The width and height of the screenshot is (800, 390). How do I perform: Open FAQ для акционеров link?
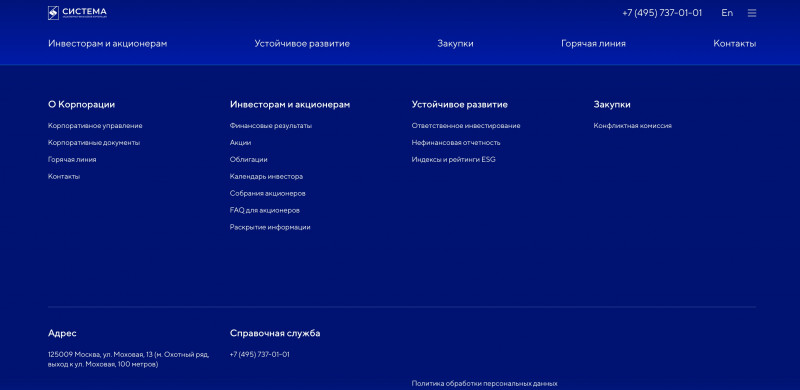click(264, 210)
